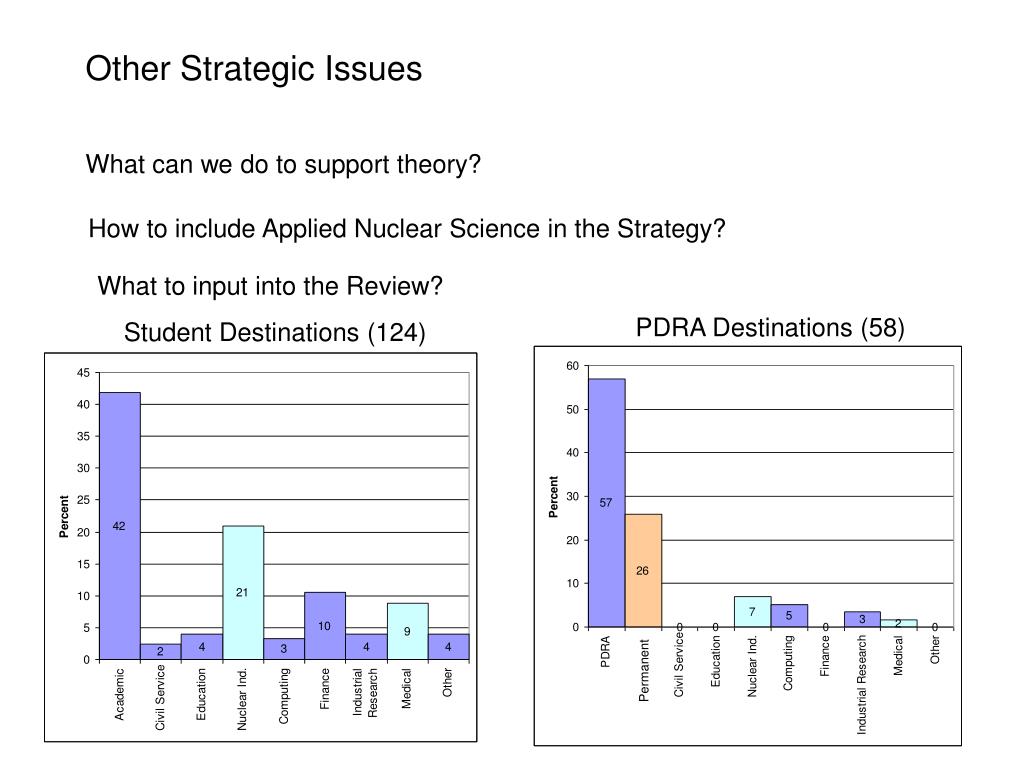This screenshot has height=768, width=1024.
Task: Click the orange Permanent bar labeled 26
Action: (x=643, y=571)
